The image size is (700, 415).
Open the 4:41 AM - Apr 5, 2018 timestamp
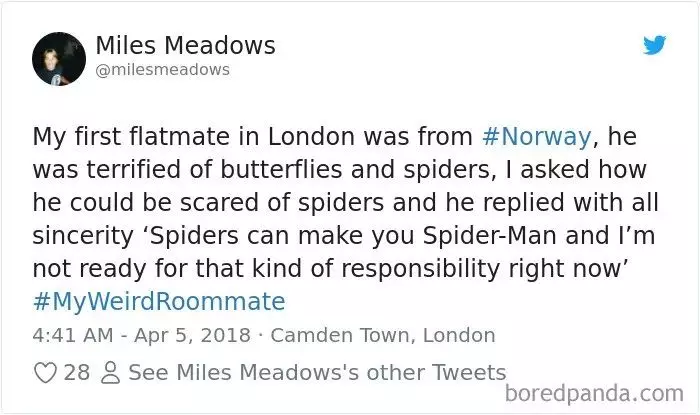[142, 335]
